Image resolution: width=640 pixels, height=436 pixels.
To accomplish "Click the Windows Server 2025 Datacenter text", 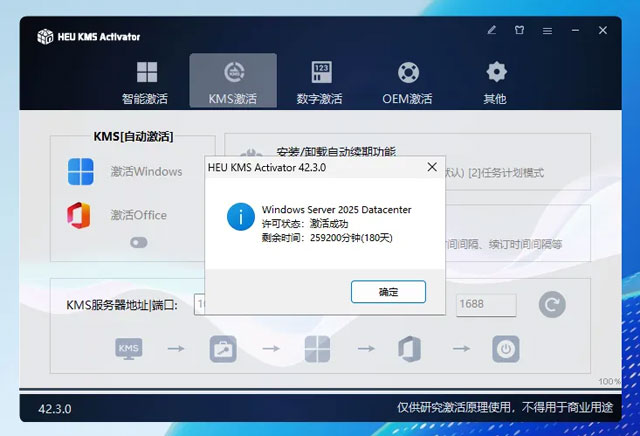I will click(336, 209).
